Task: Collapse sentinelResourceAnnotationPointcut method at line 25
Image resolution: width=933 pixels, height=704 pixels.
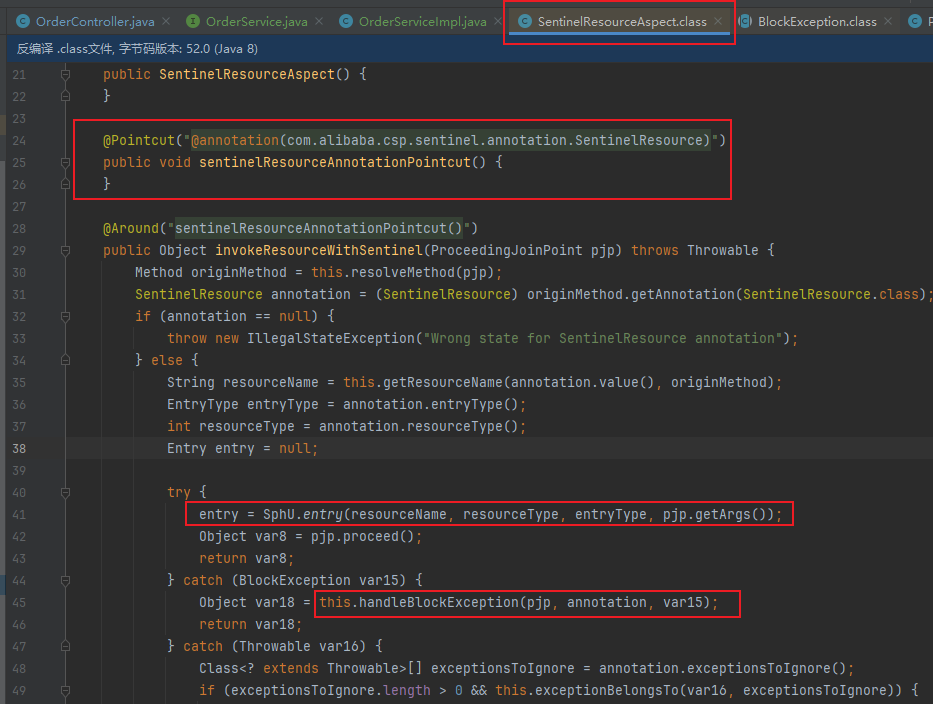Action: coord(65,162)
